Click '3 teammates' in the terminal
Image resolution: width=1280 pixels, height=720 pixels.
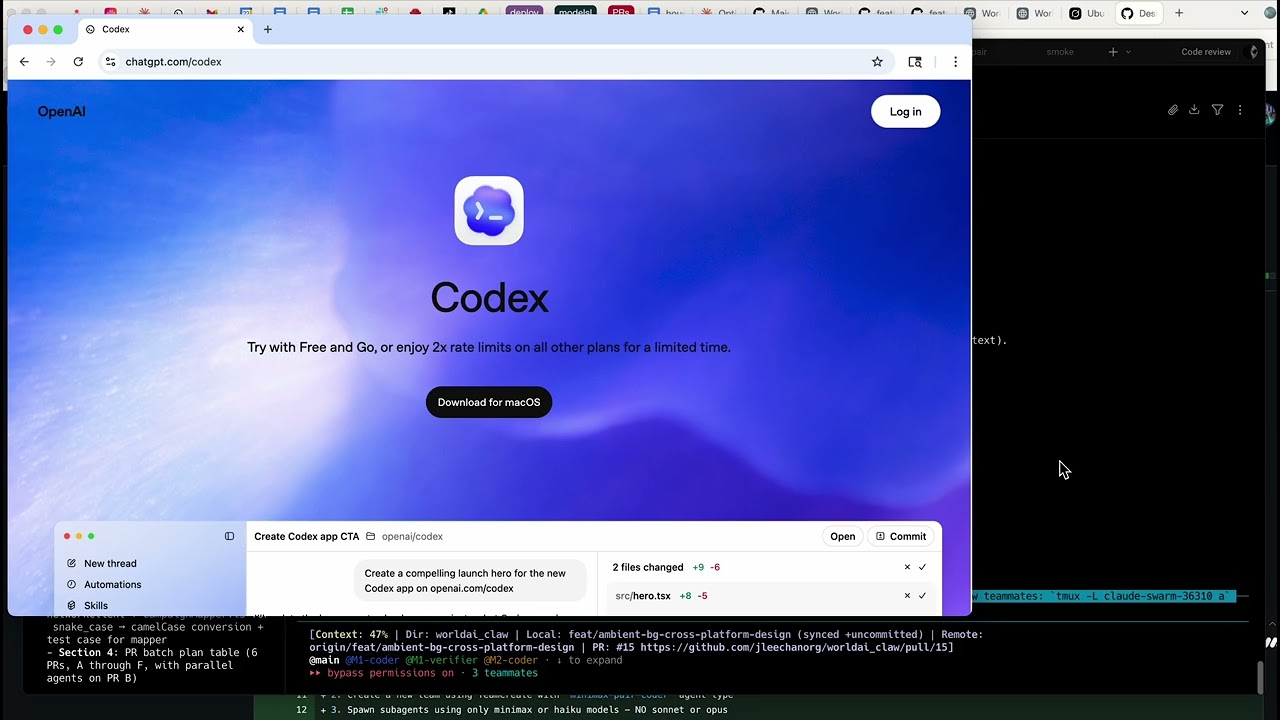click(x=504, y=673)
